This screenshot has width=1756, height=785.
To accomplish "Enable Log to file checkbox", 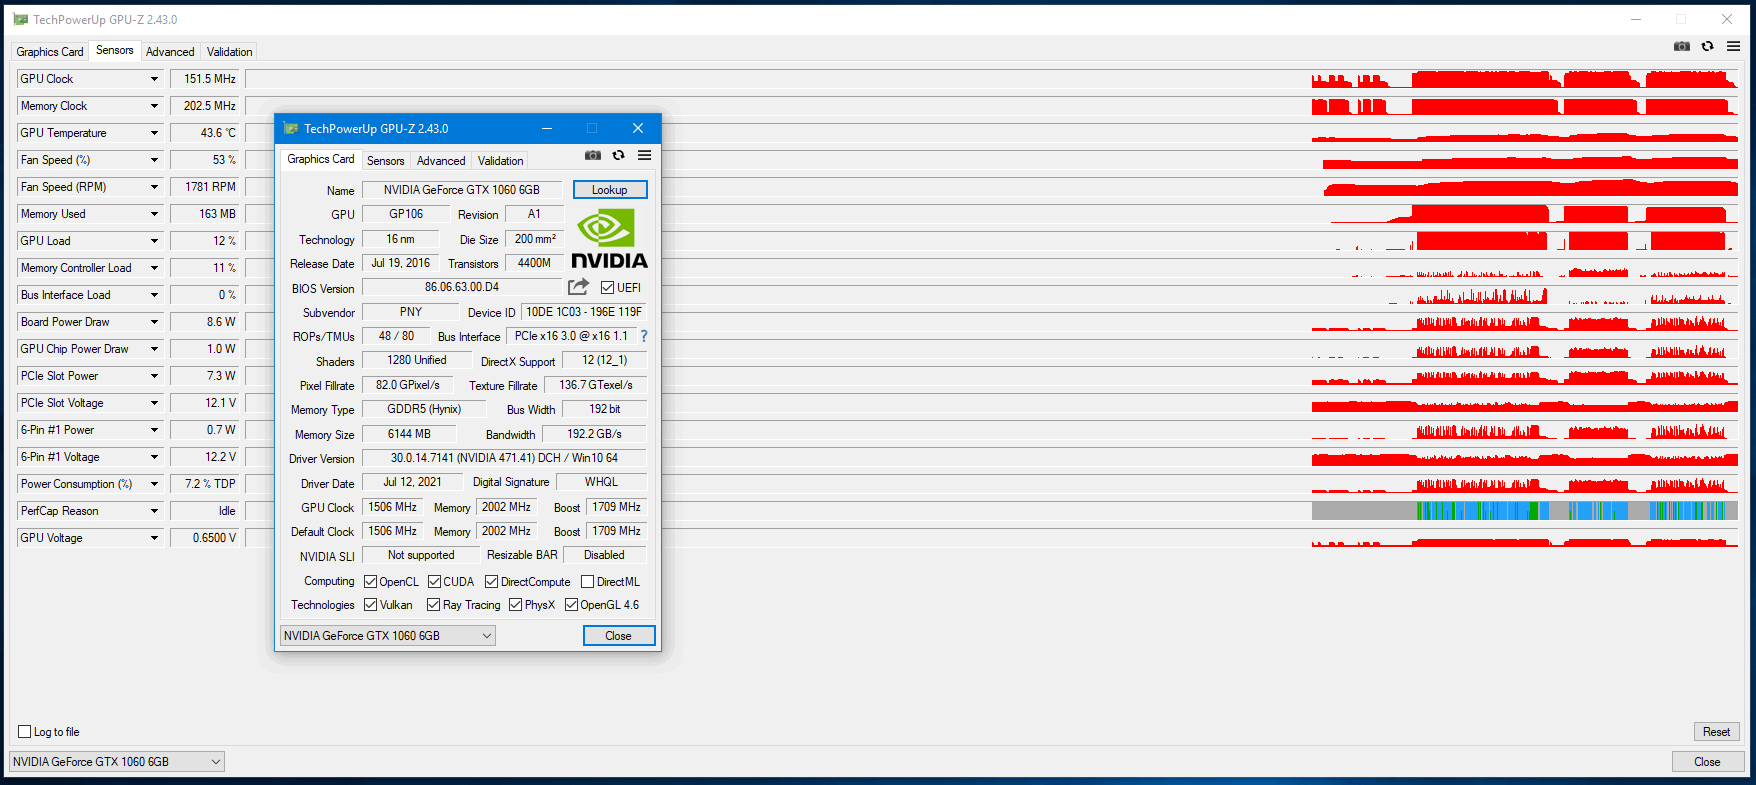I will pyautogui.click(x=25, y=732).
